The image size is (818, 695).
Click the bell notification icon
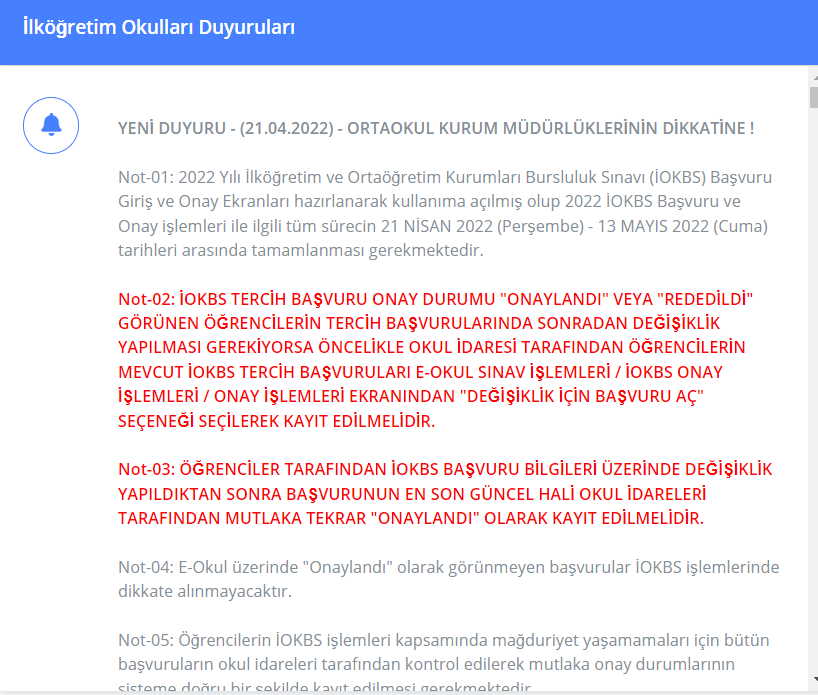(51, 125)
